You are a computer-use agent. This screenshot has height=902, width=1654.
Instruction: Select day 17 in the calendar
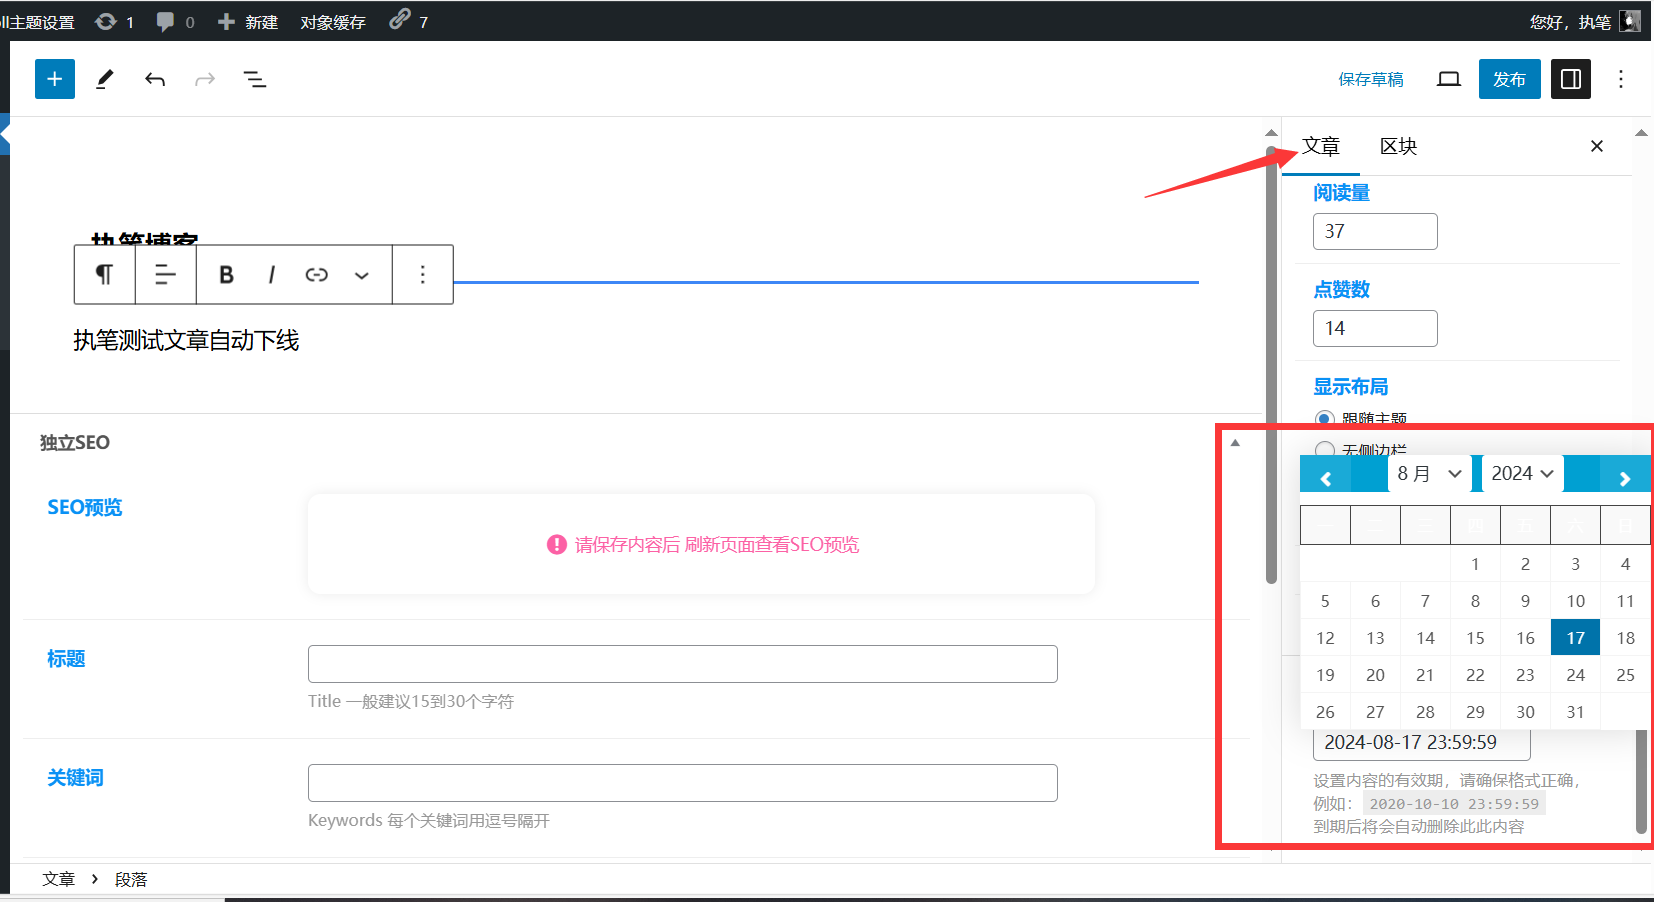tap(1575, 638)
